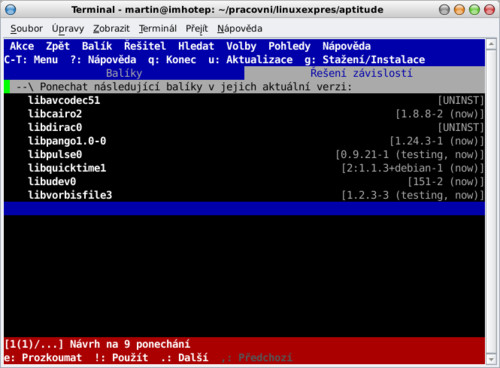Click the [UNINST] status of libavcodec51
500x368 pixels.
coord(460,100)
